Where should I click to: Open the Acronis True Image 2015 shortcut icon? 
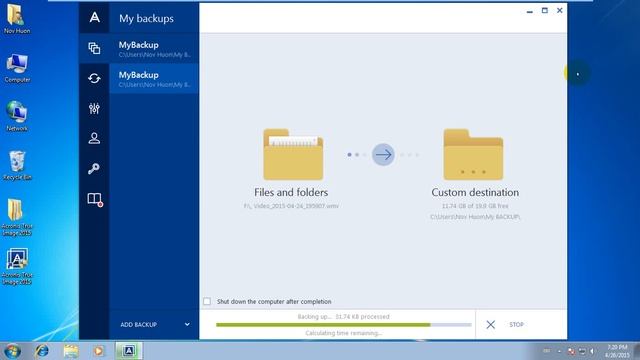tap(17, 266)
